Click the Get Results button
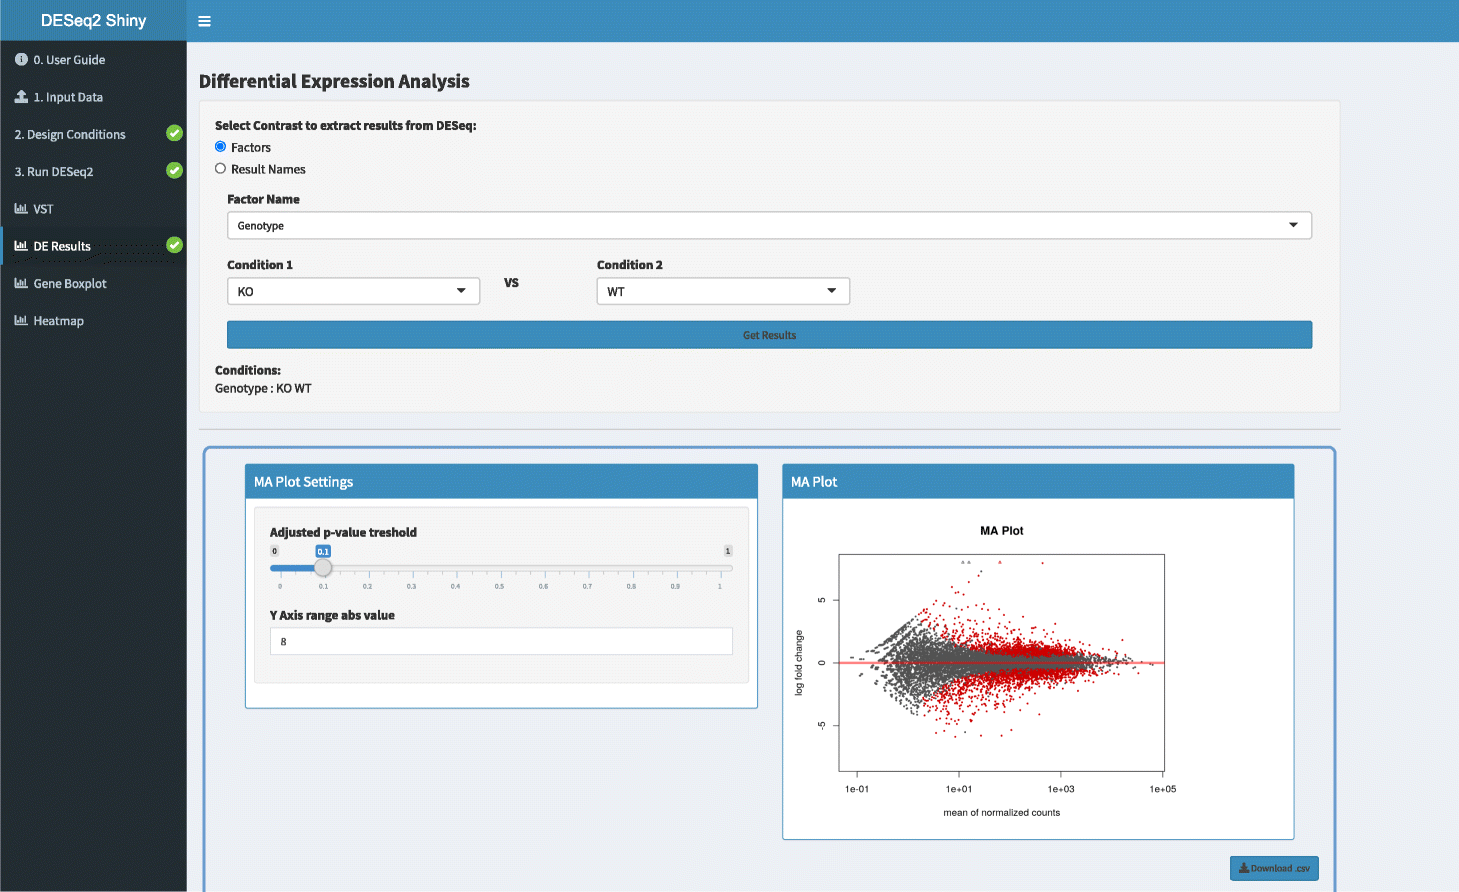 769,335
